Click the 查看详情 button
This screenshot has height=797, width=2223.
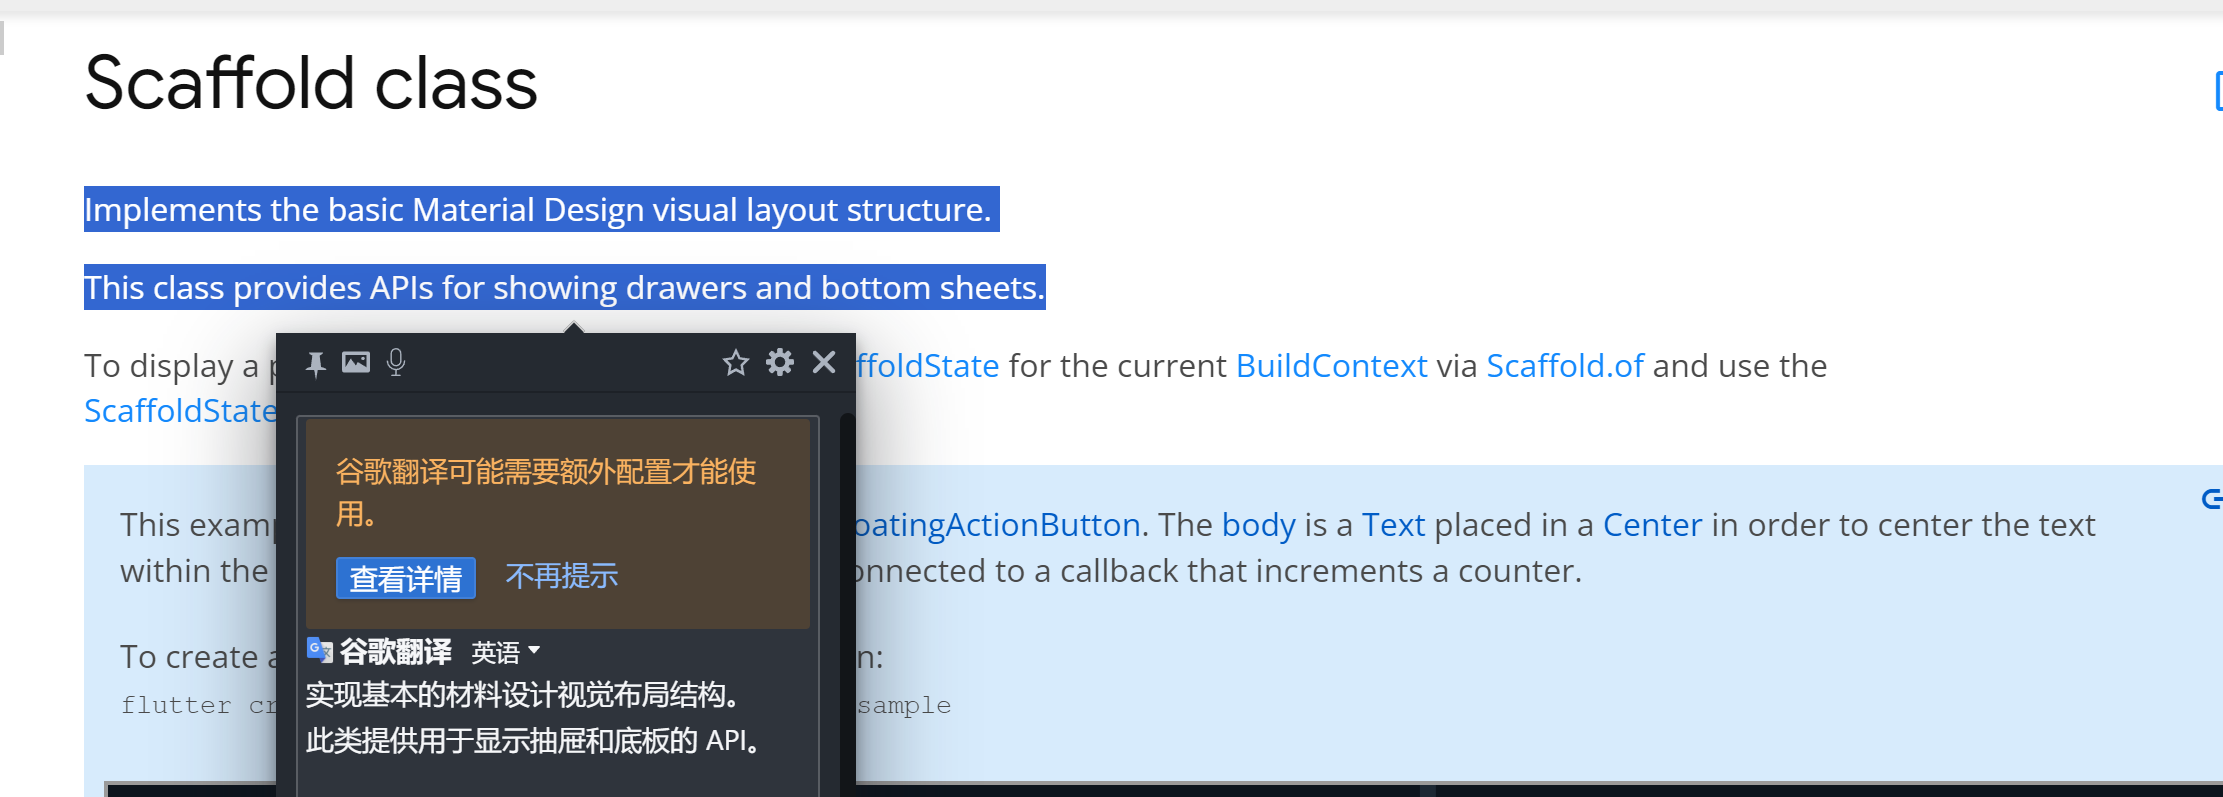click(x=406, y=578)
